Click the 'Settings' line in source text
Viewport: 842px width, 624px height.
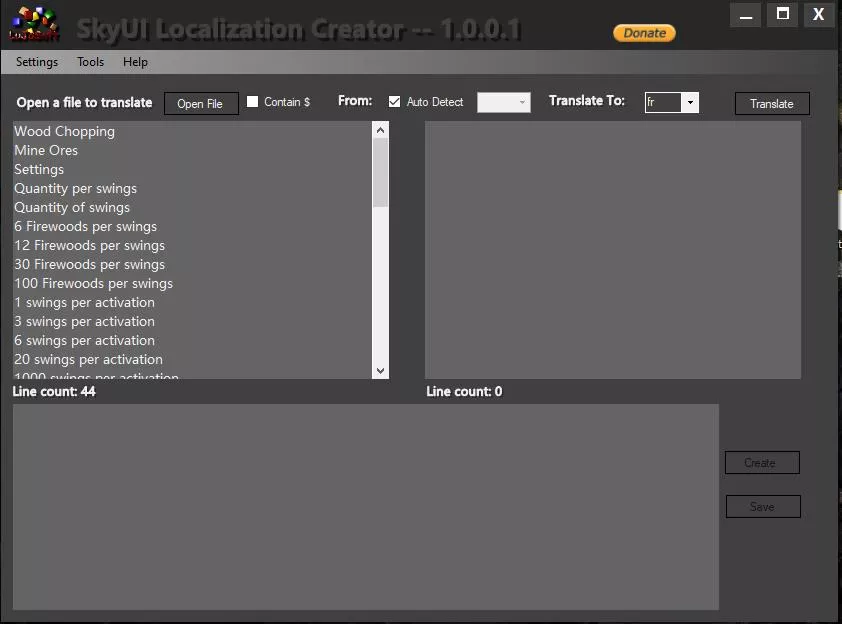pyautogui.click(x=39, y=170)
